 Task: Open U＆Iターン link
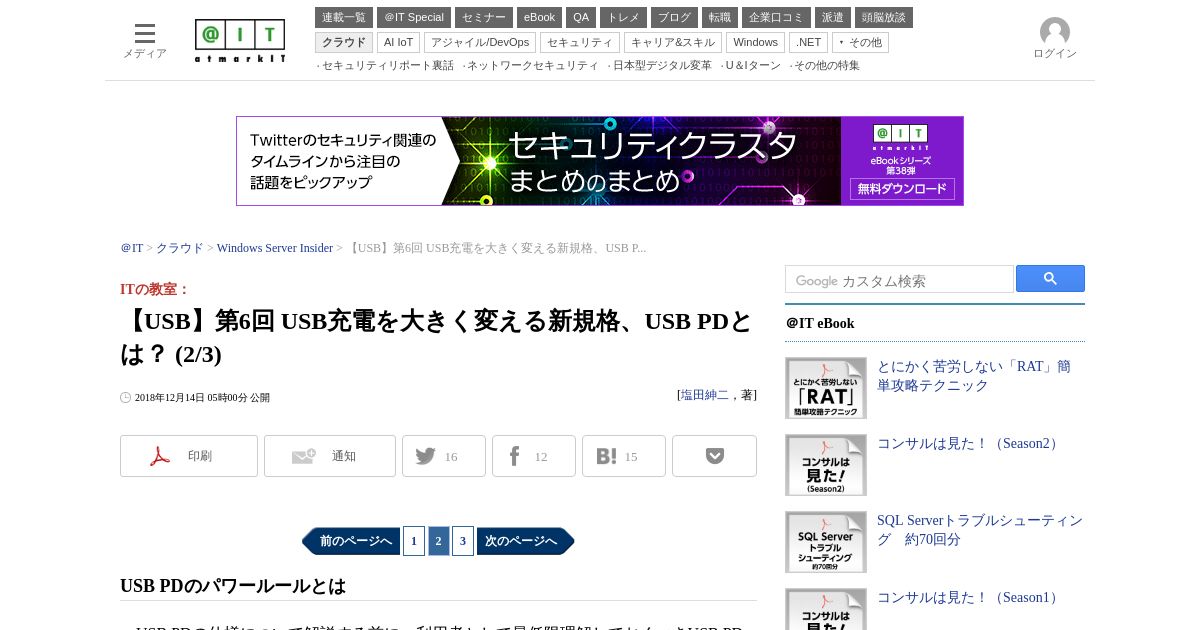coord(753,66)
